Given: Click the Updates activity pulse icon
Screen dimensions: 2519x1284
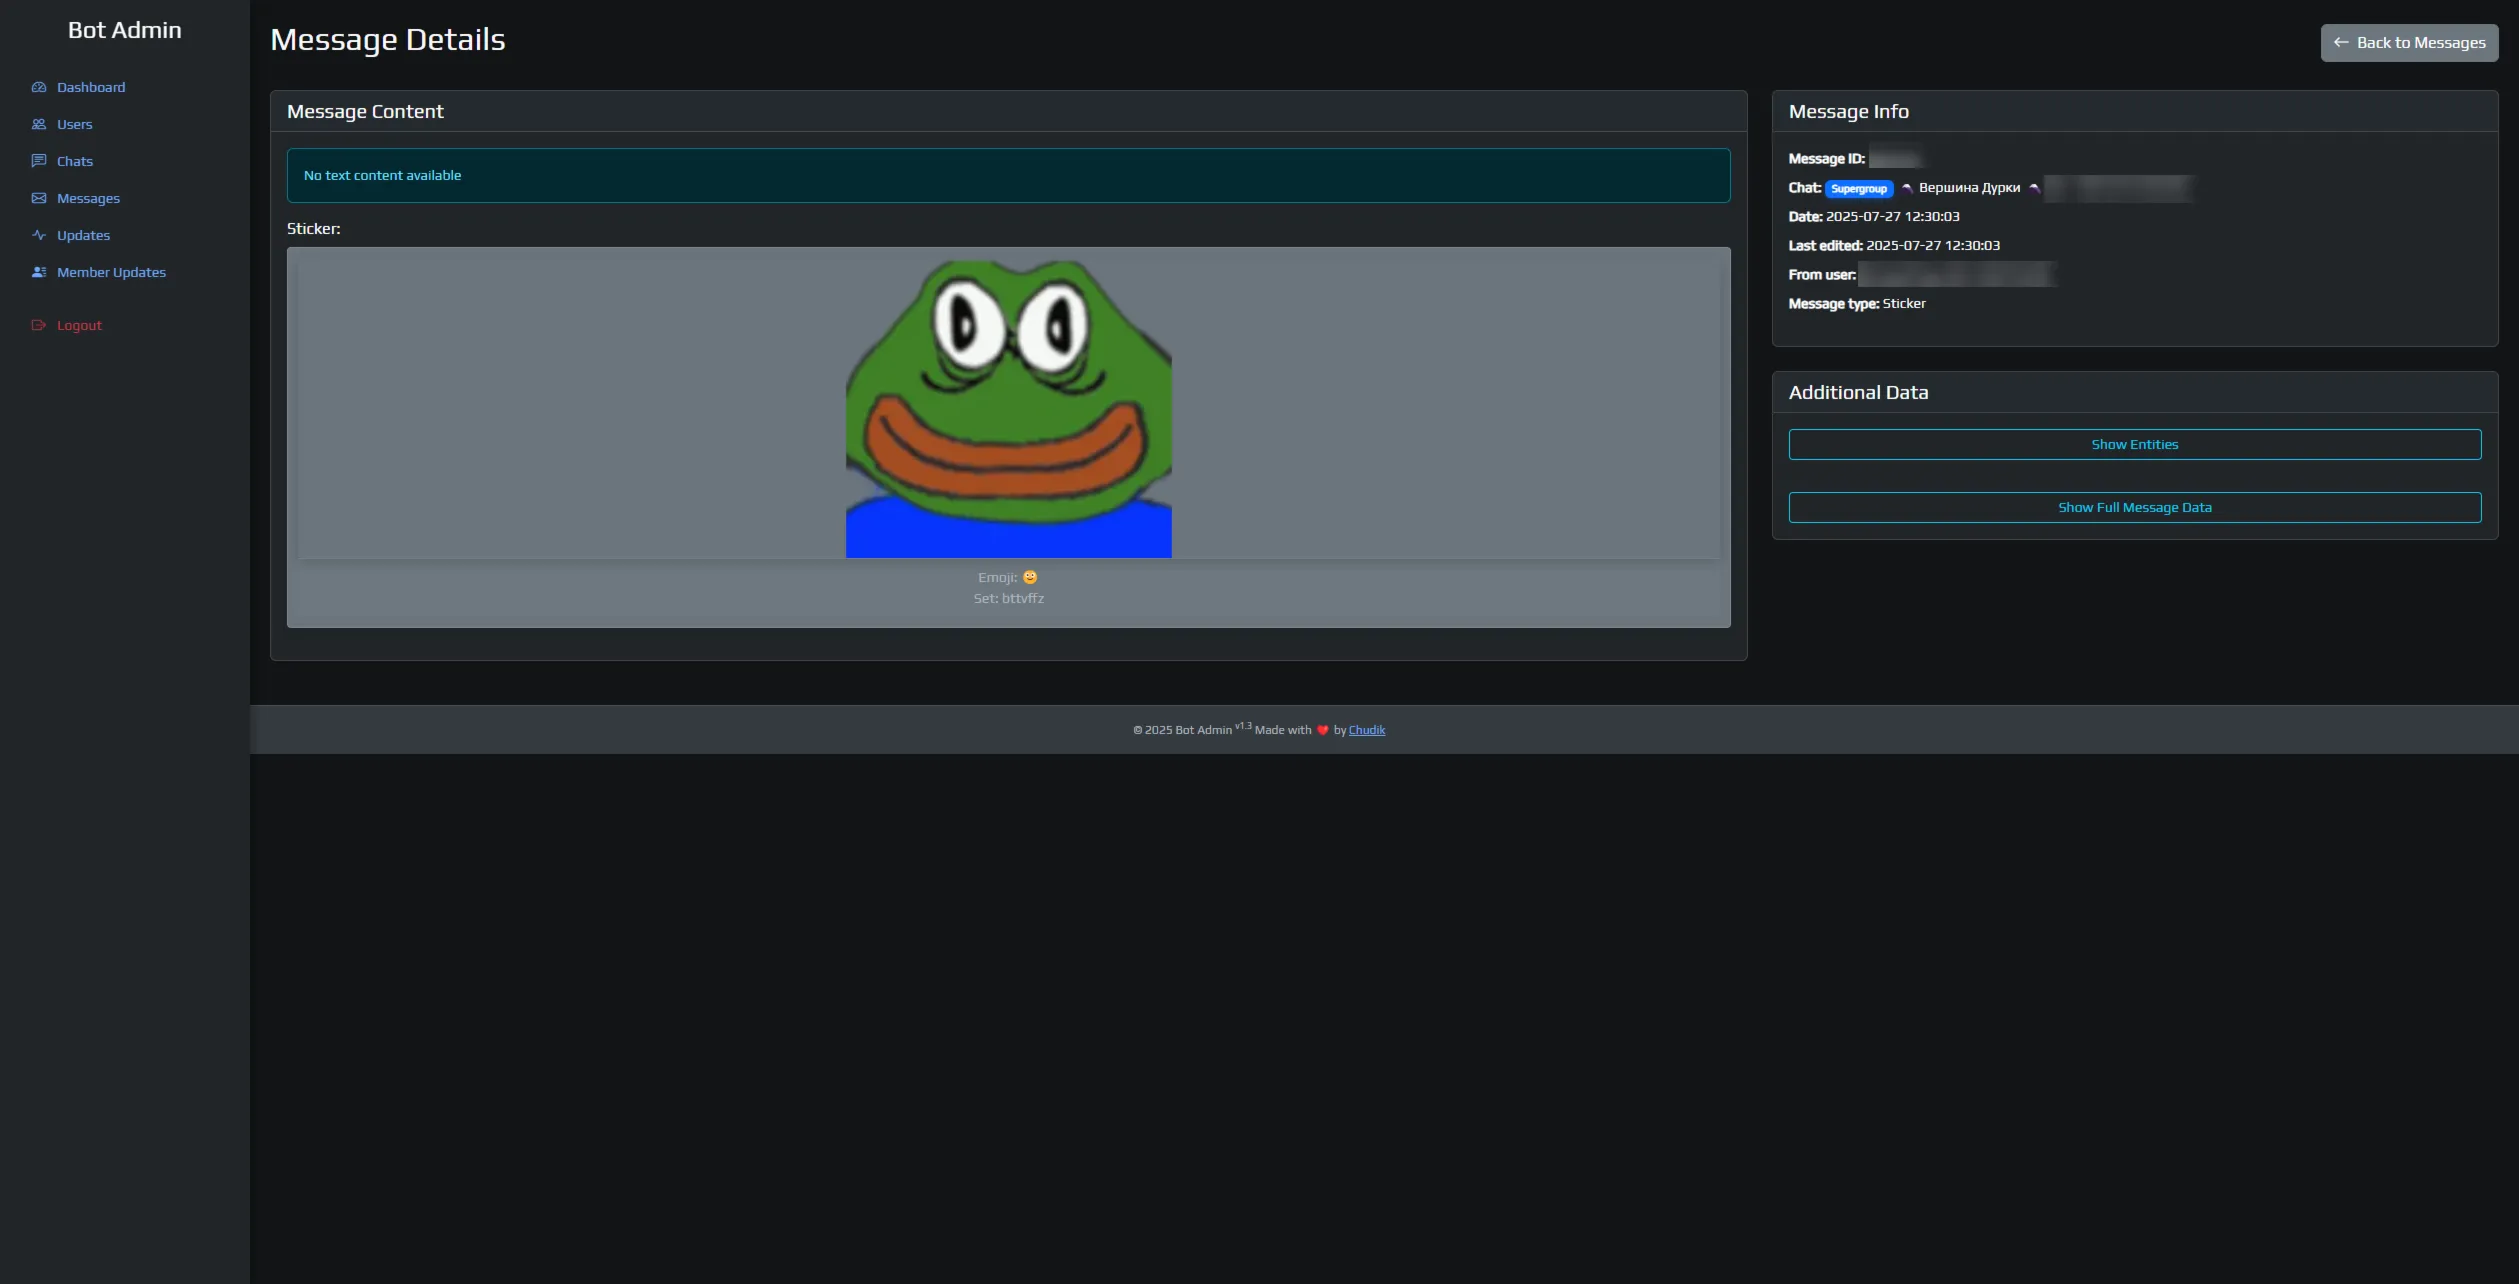Looking at the screenshot, I should tap(39, 235).
